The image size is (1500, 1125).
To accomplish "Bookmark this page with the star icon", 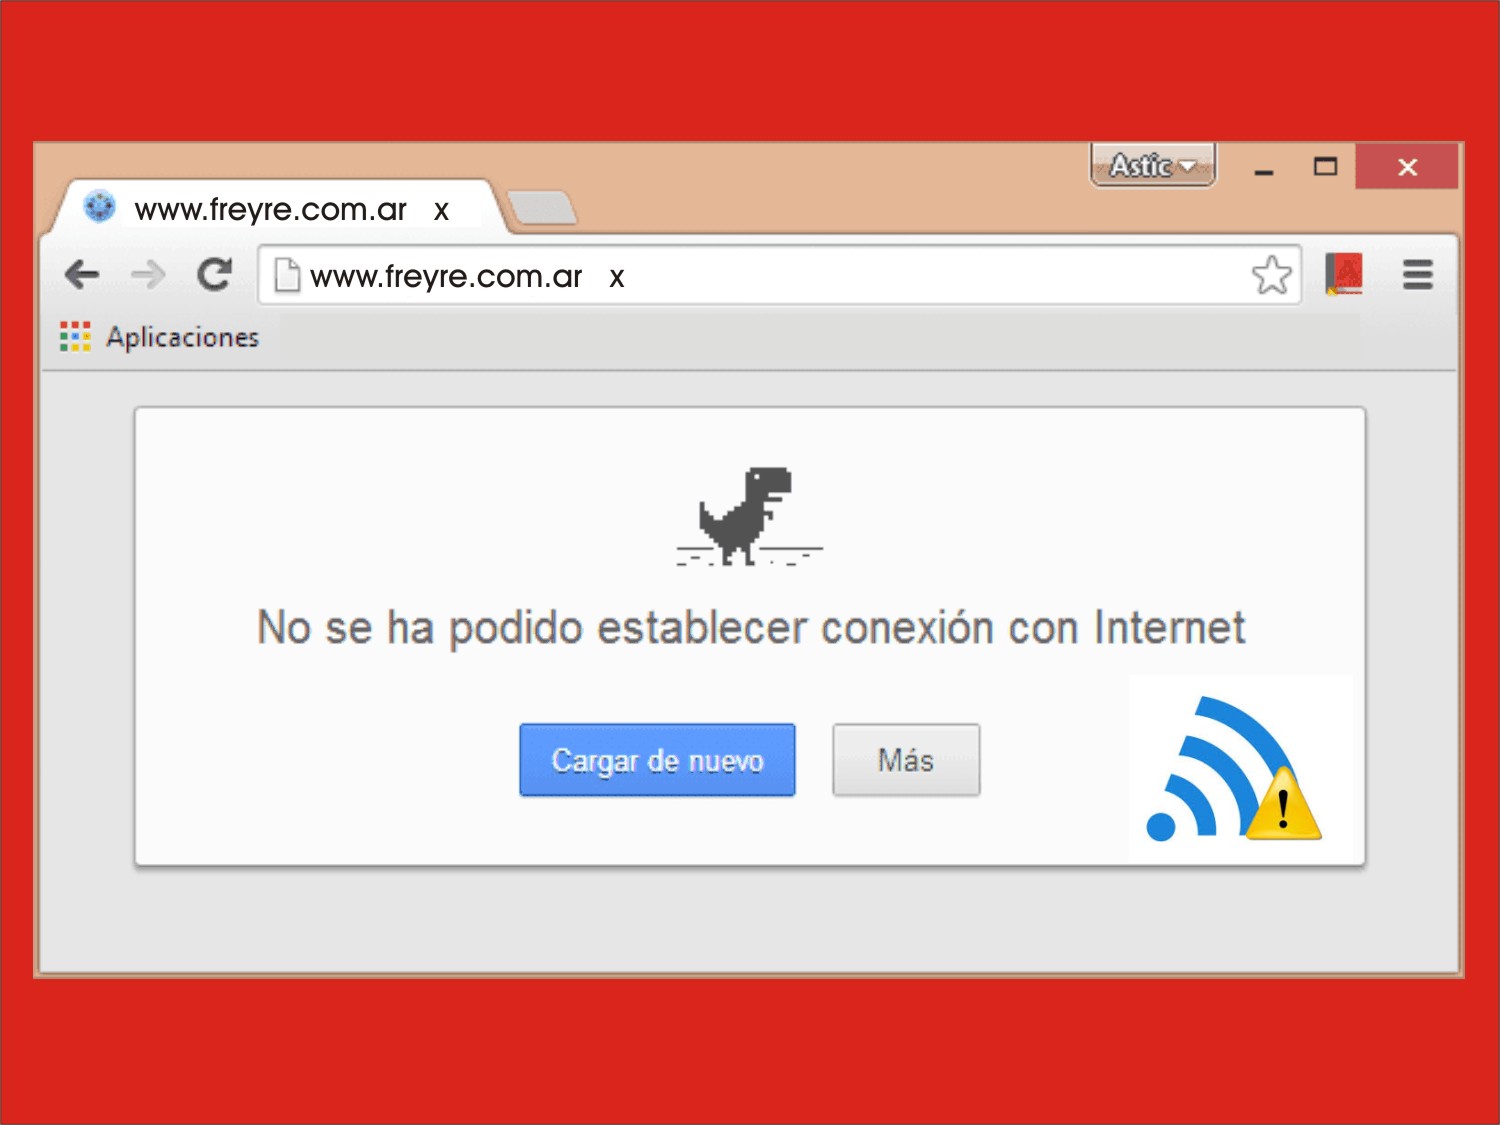I will point(1271,275).
